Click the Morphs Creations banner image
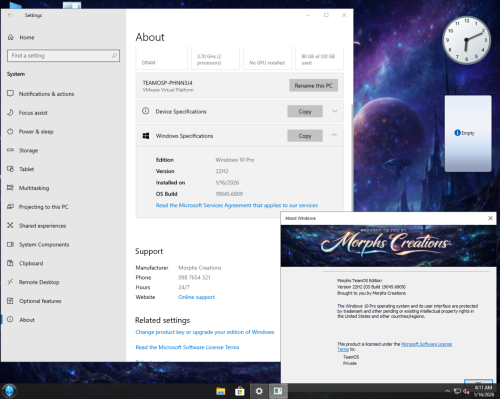The image size is (500, 399). pyautogui.click(x=388, y=246)
